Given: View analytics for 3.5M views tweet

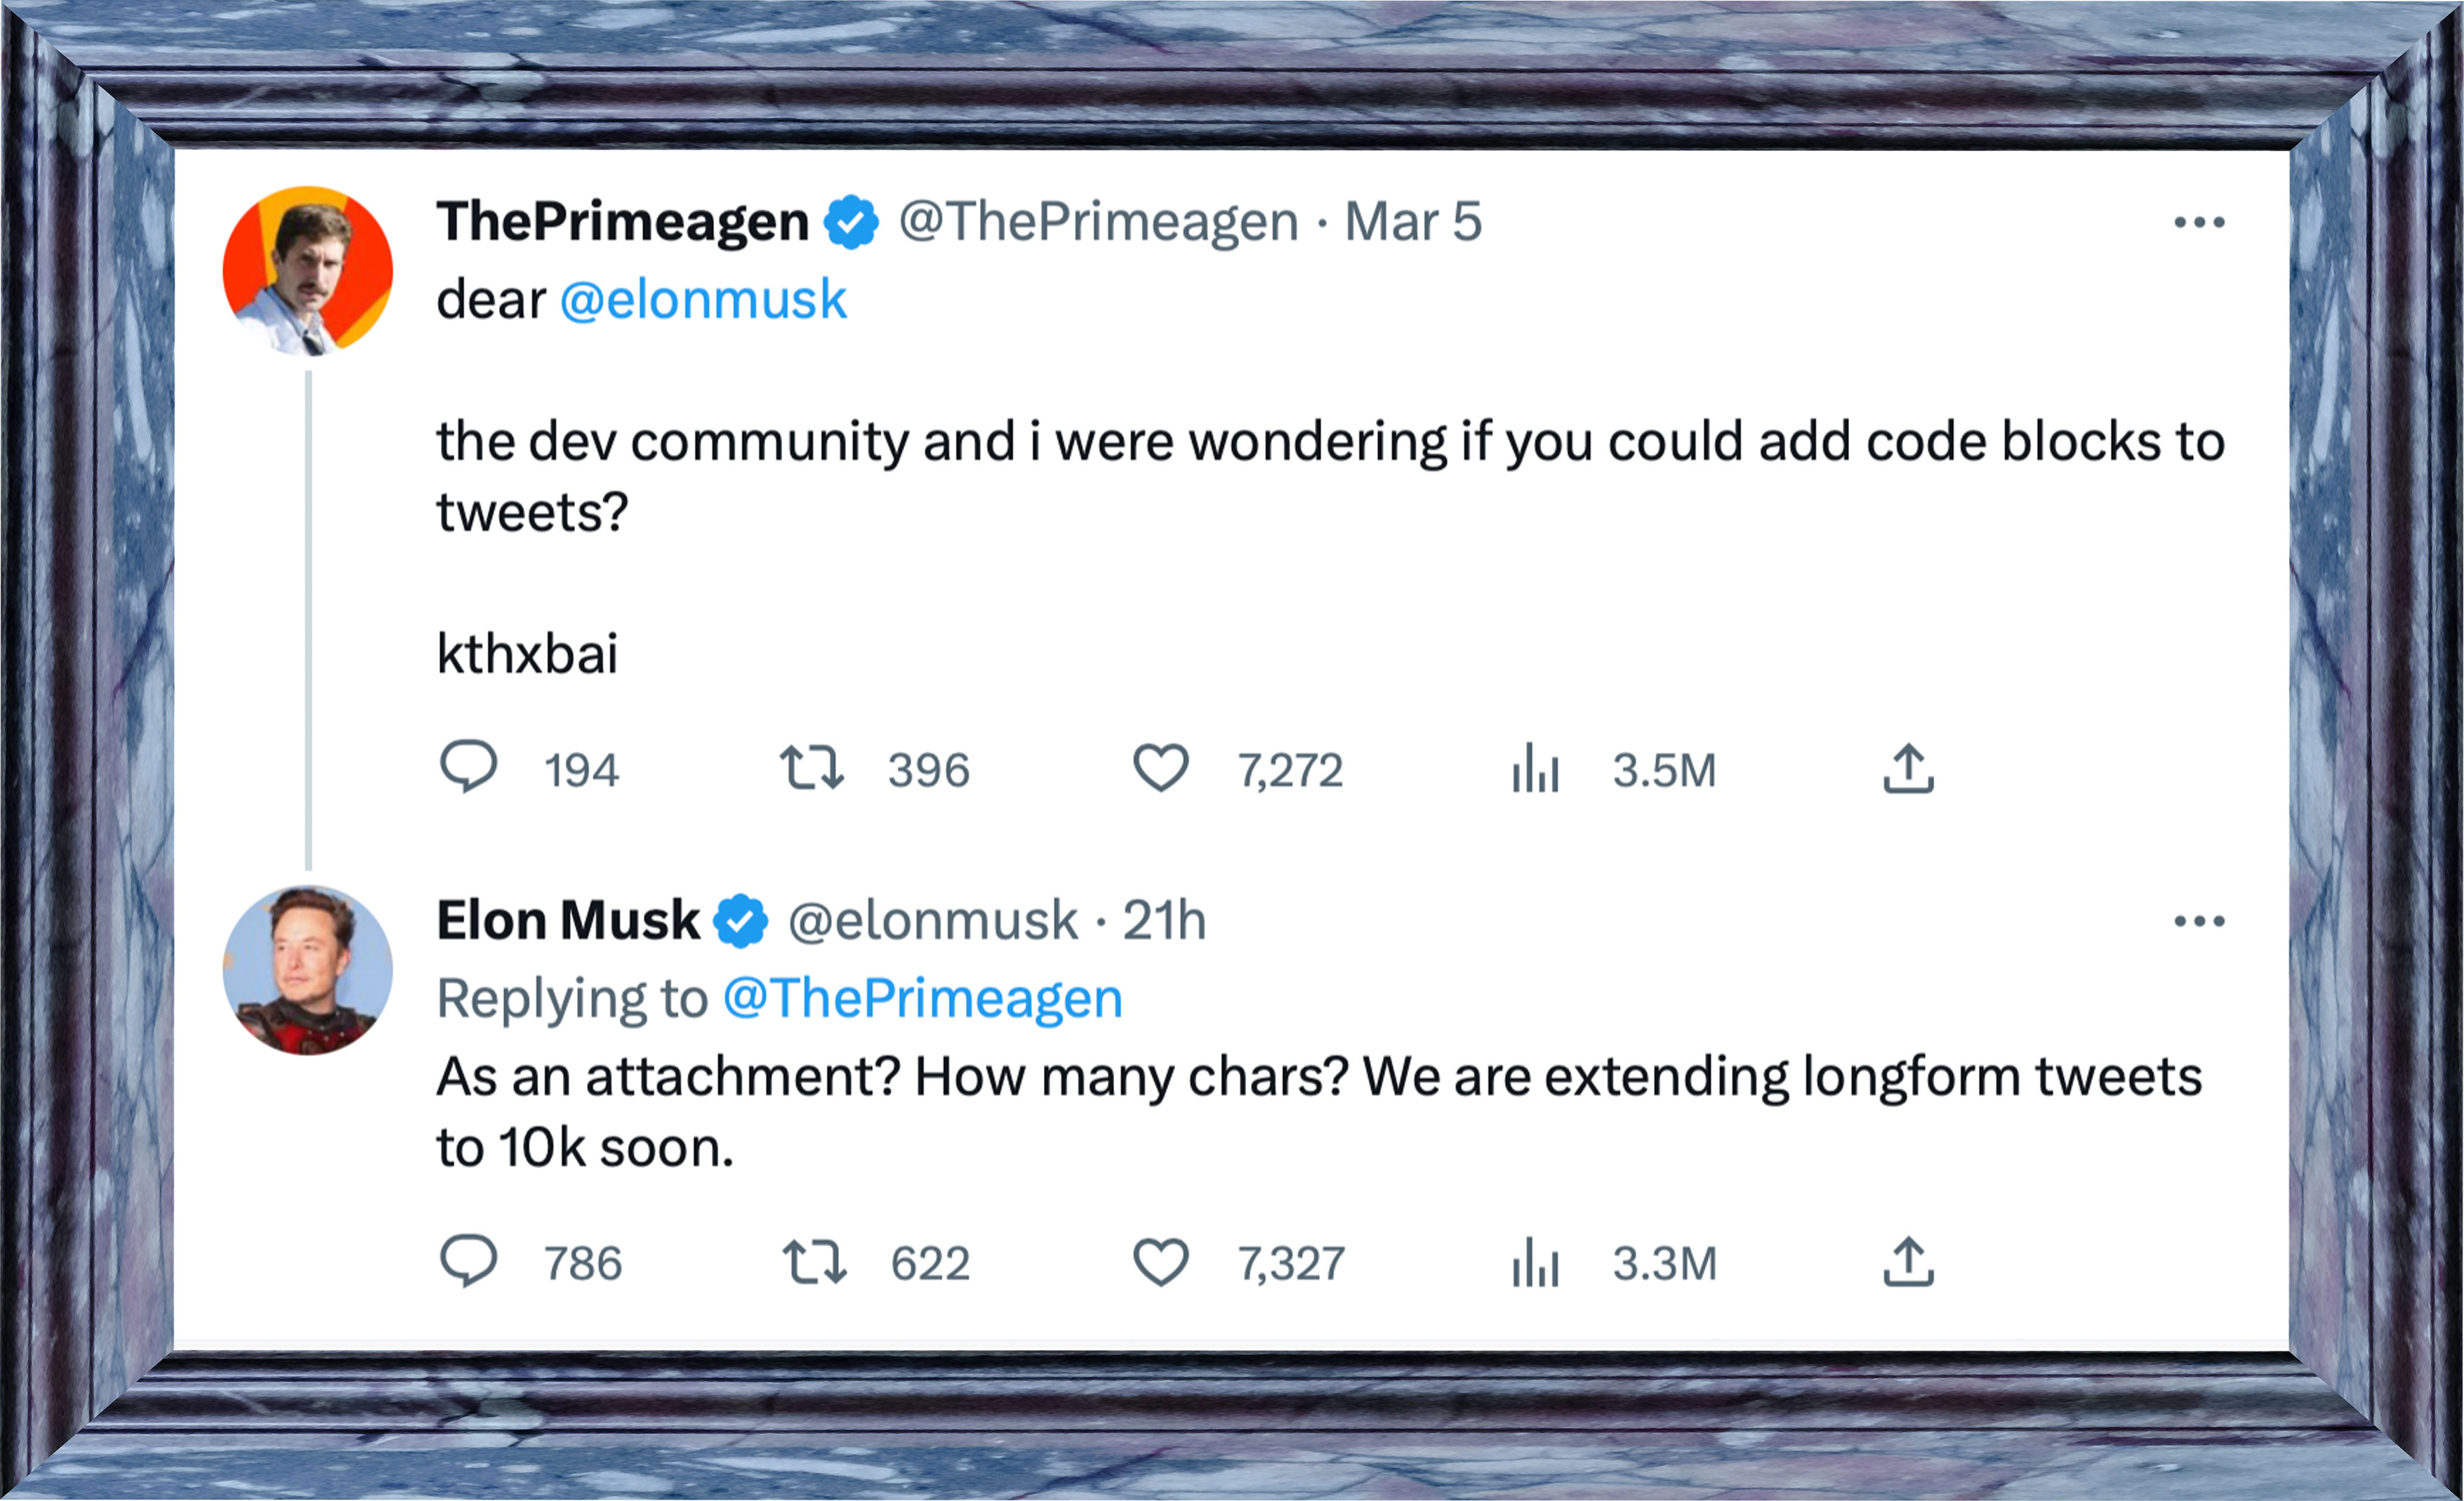Looking at the screenshot, I should point(1535,768).
